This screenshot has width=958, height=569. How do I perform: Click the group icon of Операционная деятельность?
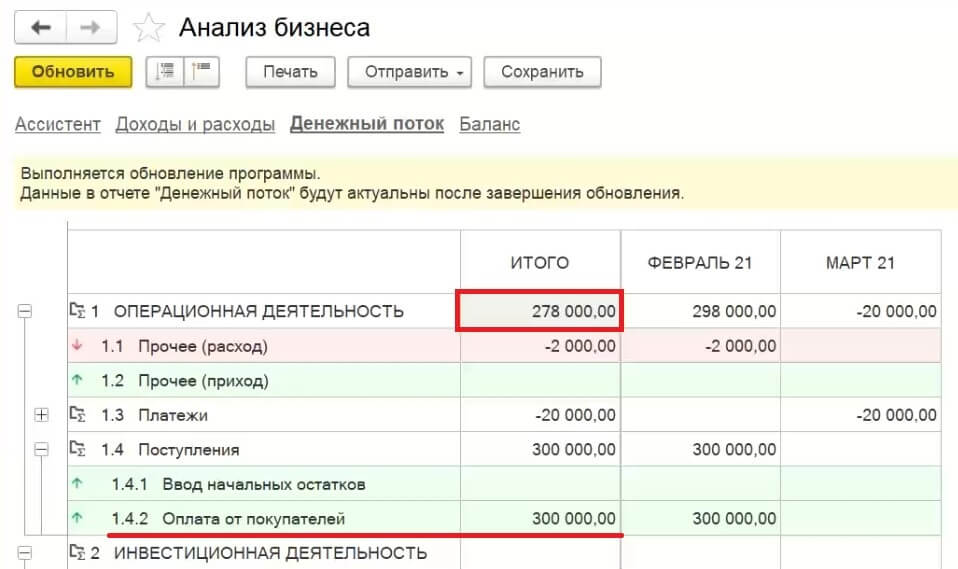coord(78,310)
